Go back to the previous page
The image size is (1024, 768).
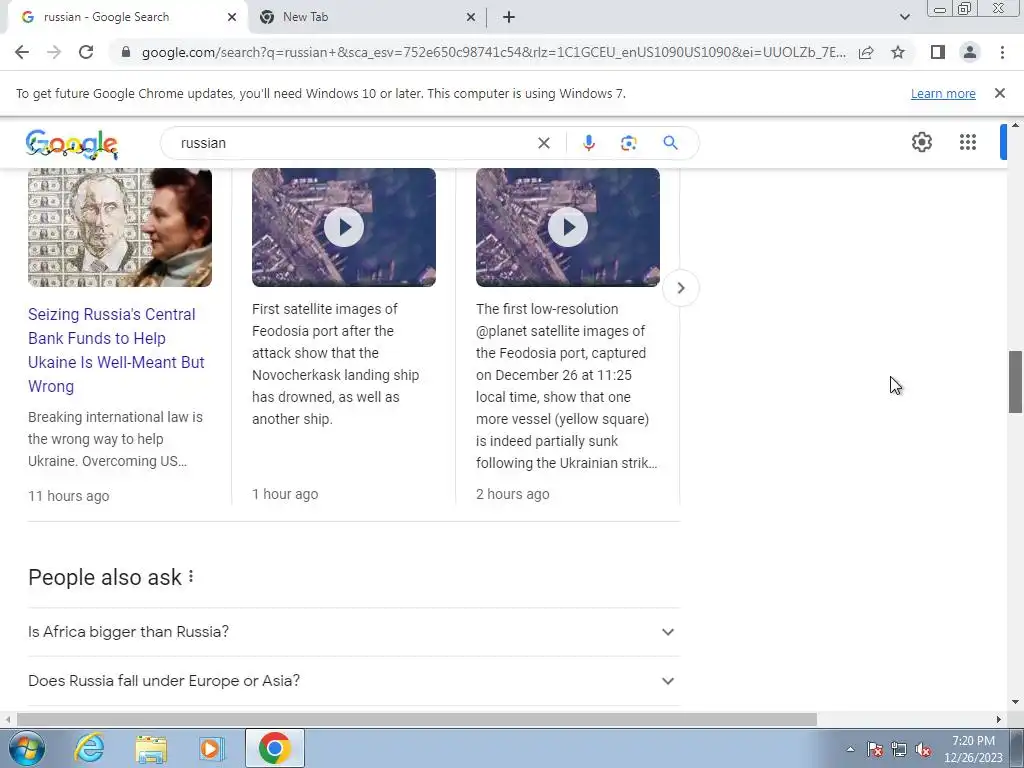point(22,52)
